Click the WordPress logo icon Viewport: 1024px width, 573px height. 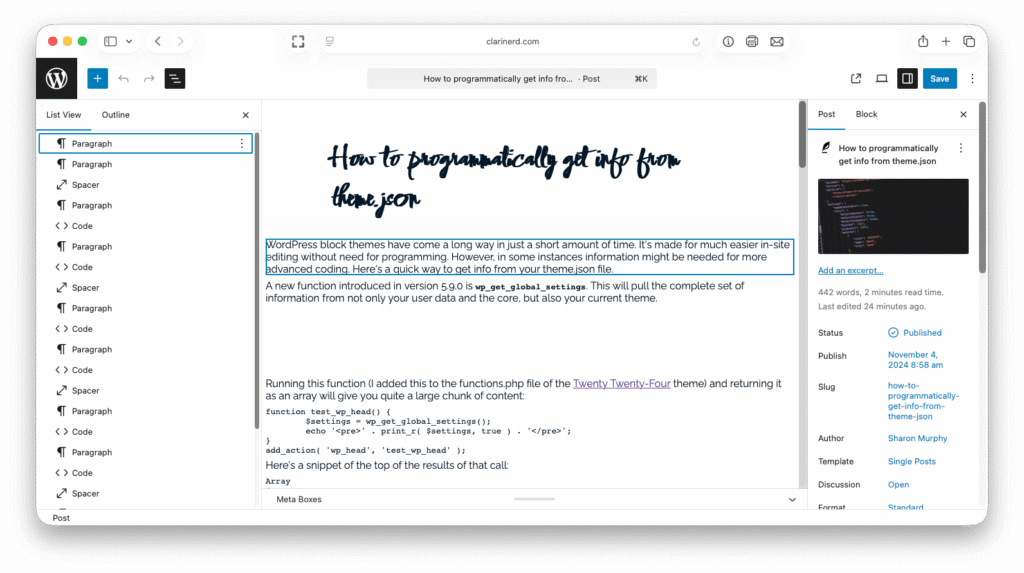[57, 79]
